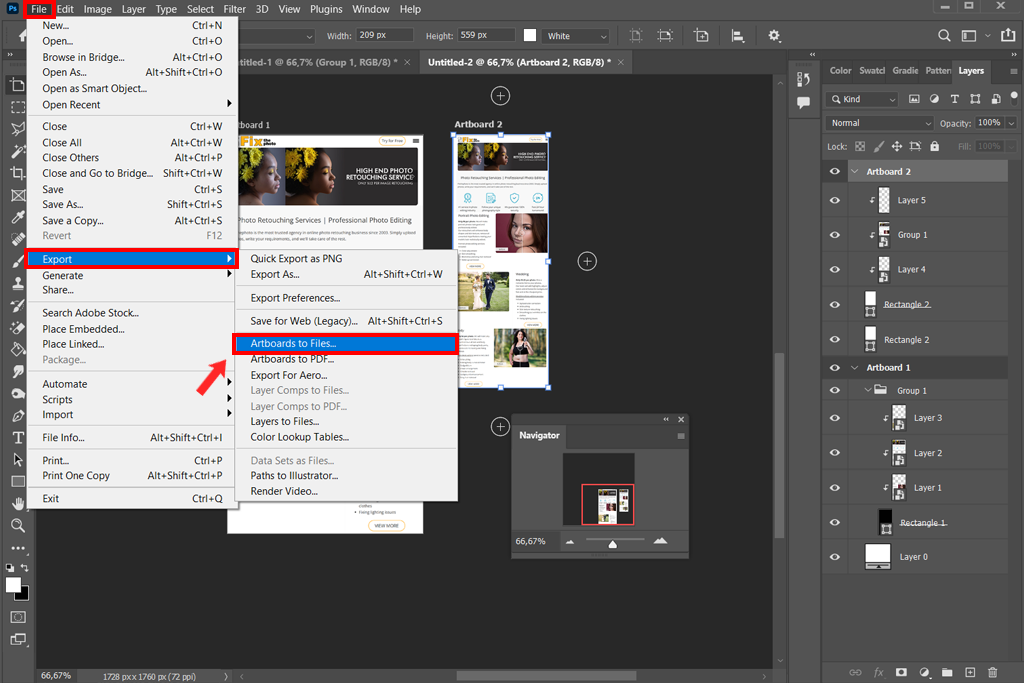
Task: Collapse the Group 1 folder under Artboard 1
Action: click(x=868, y=390)
